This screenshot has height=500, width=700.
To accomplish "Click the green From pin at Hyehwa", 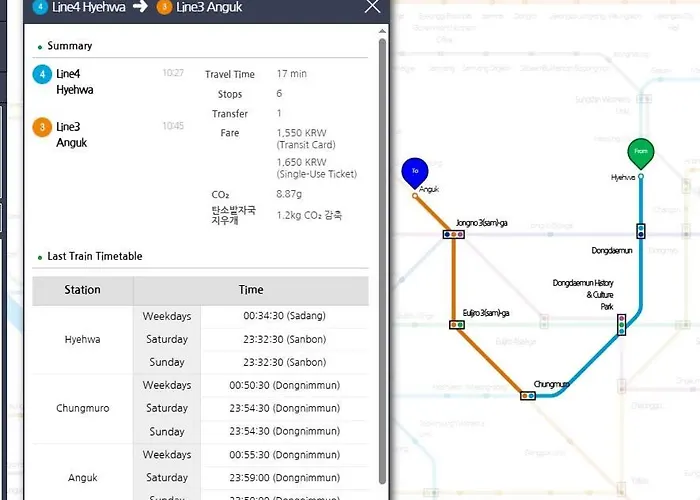I will coord(641,153).
